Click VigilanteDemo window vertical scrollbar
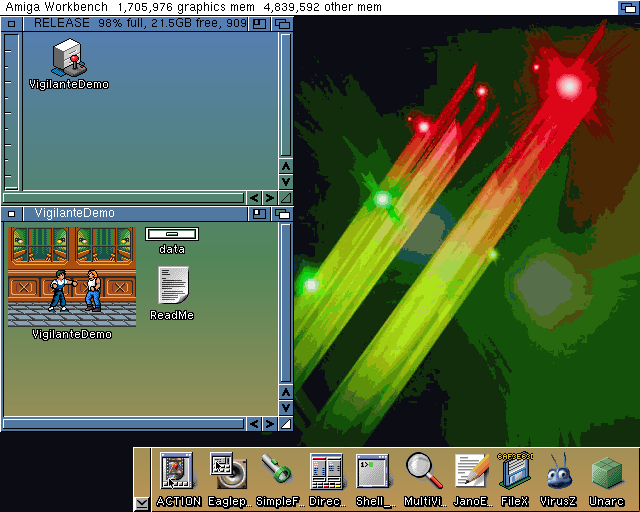This screenshot has height=512, width=640. pyautogui.click(x=286, y=303)
